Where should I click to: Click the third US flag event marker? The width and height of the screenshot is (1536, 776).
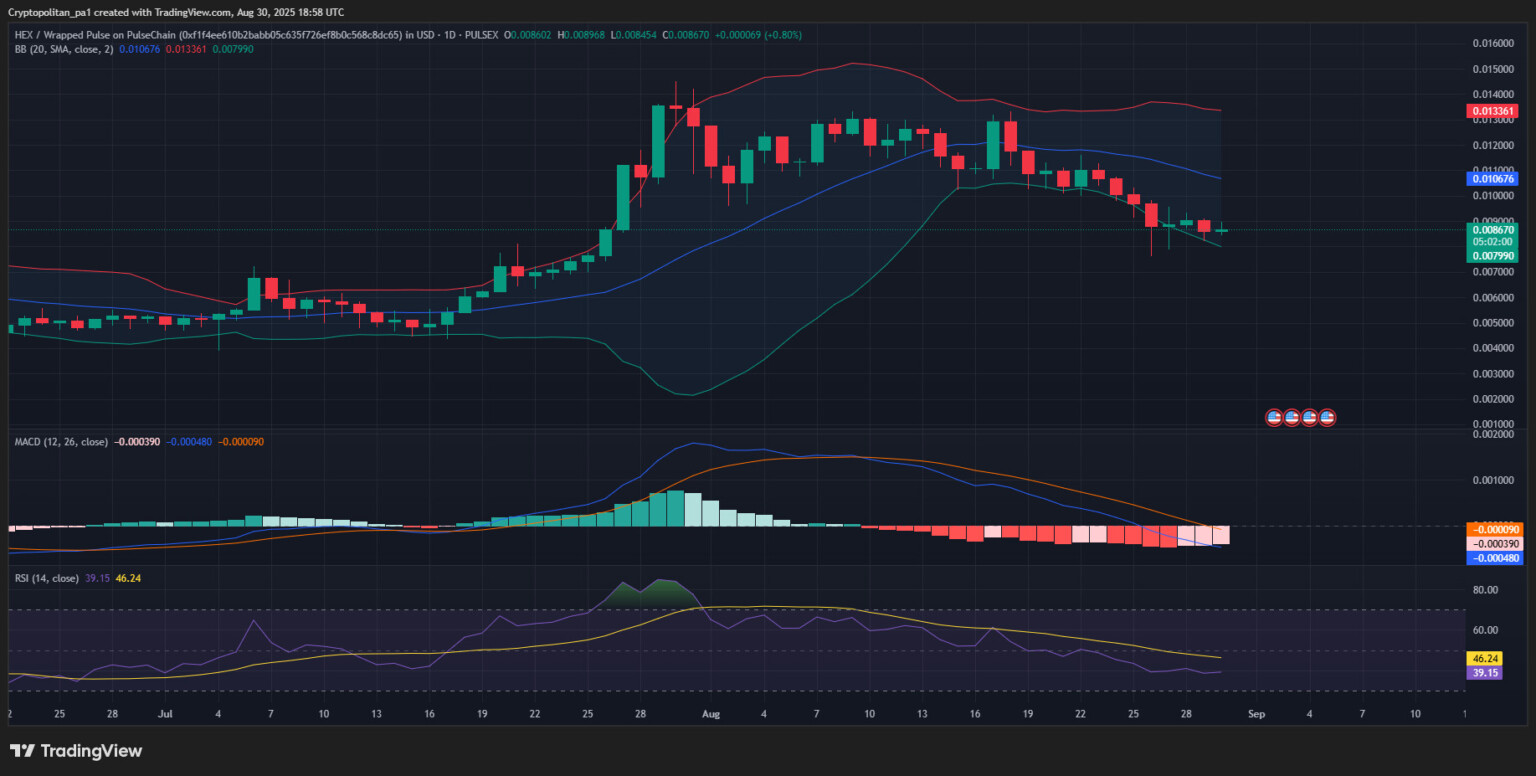tap(1309, 417)
